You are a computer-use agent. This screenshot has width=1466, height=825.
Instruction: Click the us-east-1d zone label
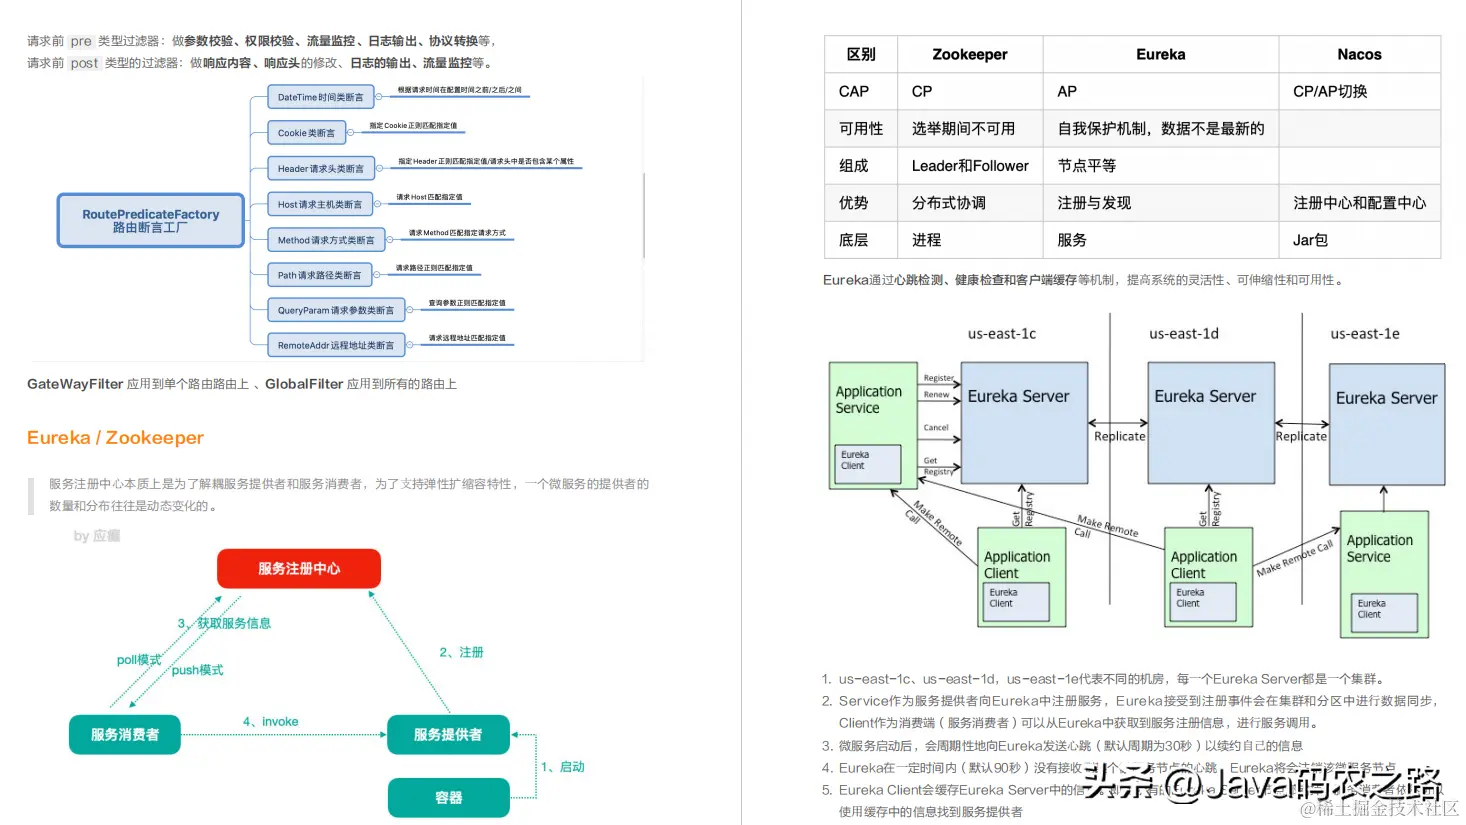click(1184, 334)
